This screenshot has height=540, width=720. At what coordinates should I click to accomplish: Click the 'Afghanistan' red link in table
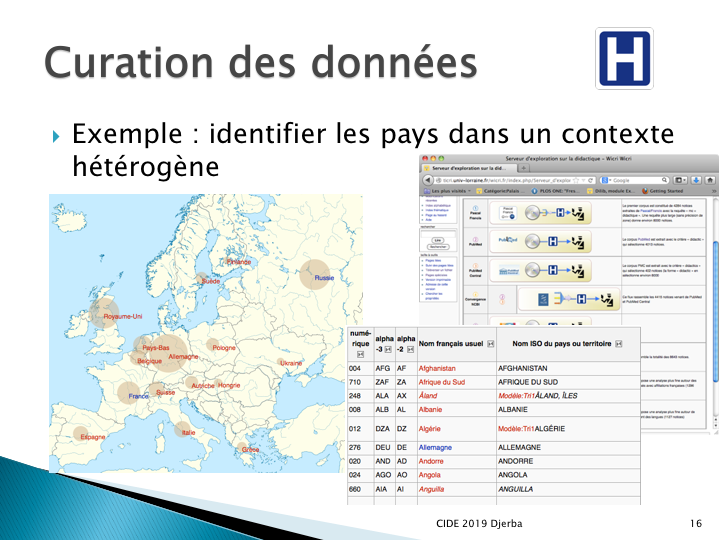pos(446,368)
